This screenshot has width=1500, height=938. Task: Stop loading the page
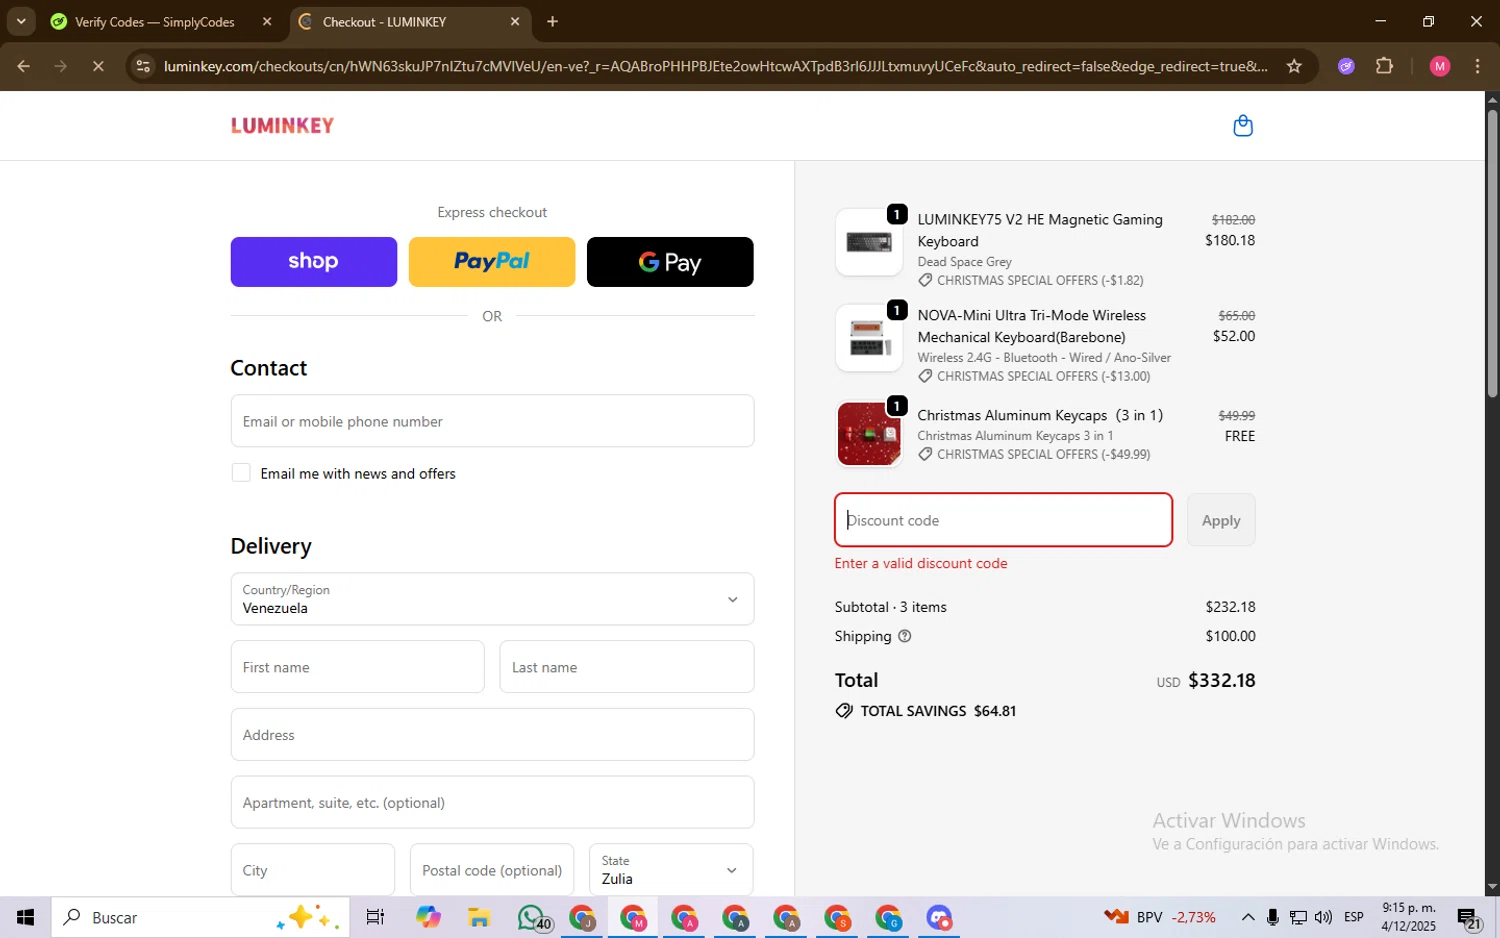pyautogui.click(x=98, y=66)
